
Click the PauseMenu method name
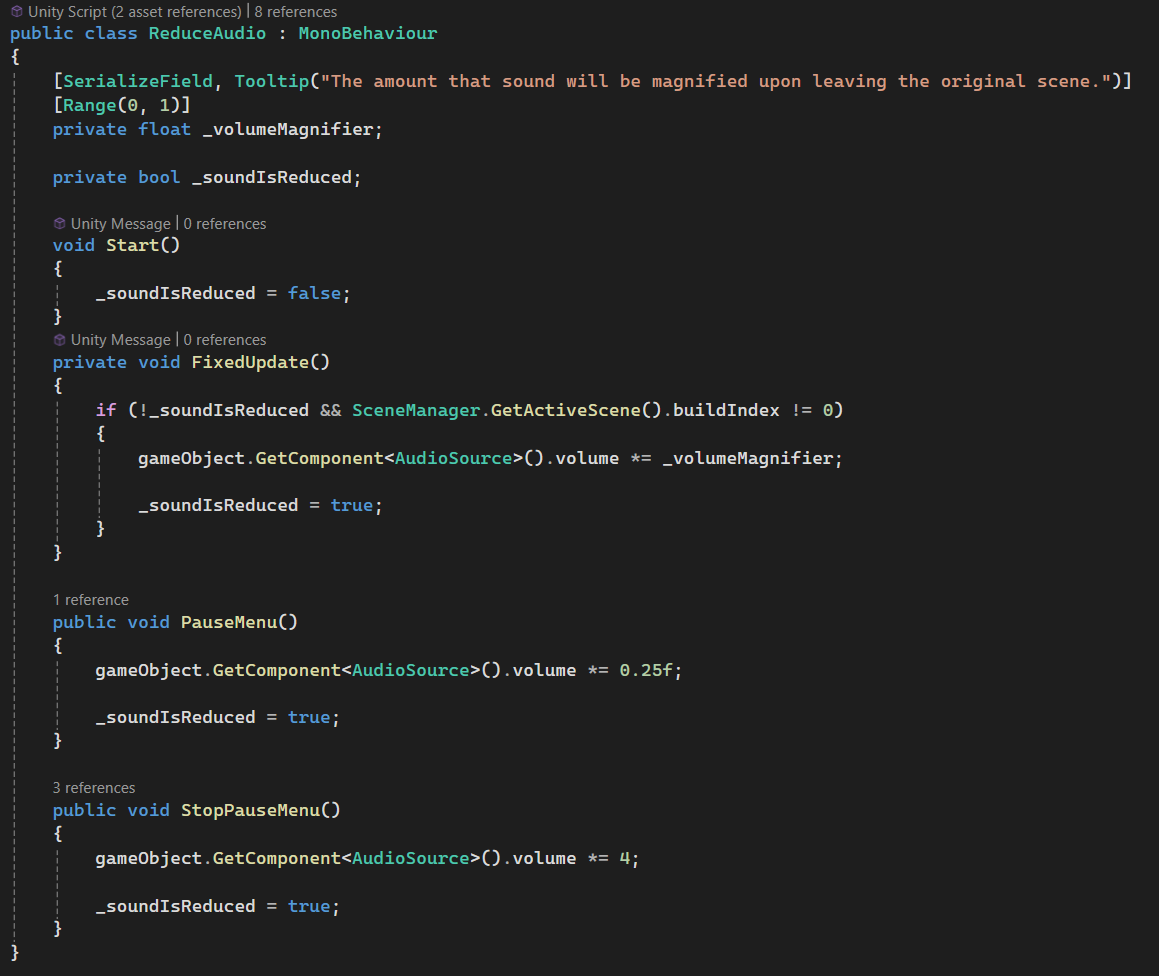tap(228, 622)
